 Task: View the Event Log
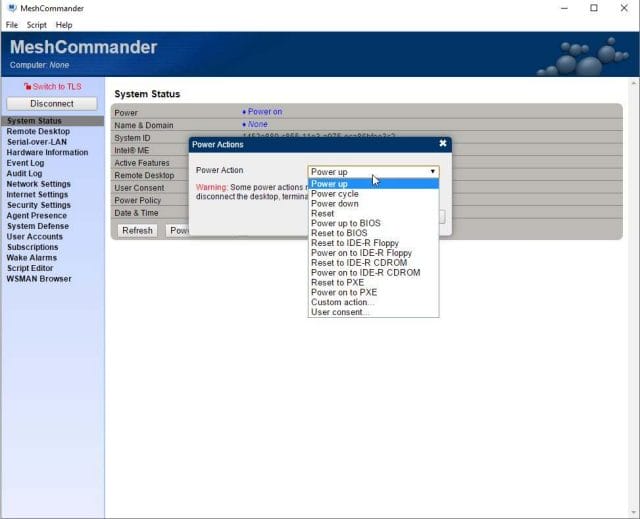point(25,163)
